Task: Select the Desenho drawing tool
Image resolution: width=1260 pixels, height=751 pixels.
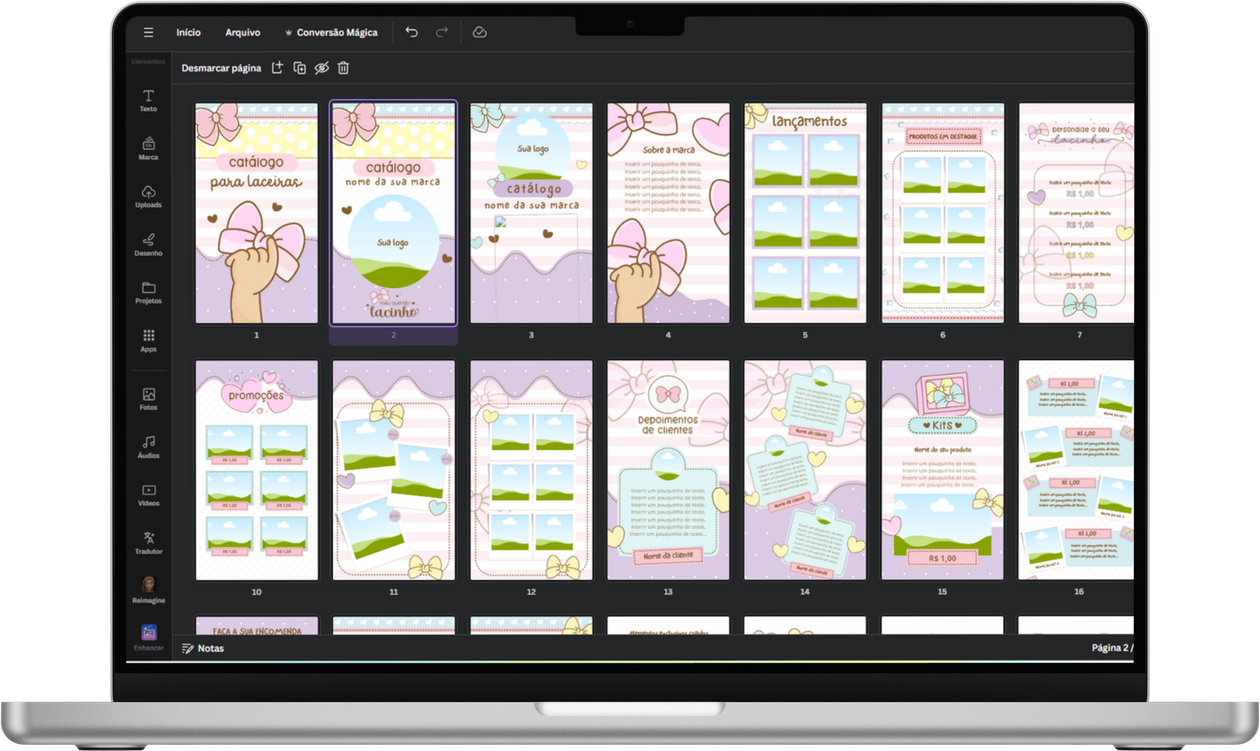Action: [x=148, y=243]
